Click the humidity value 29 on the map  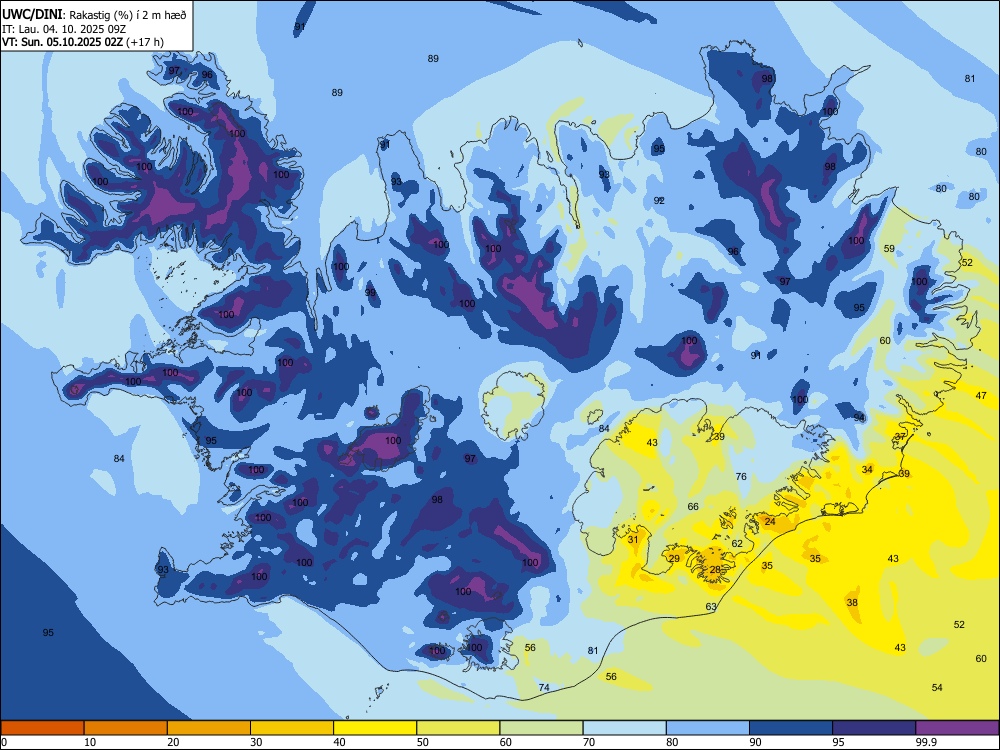674,558
